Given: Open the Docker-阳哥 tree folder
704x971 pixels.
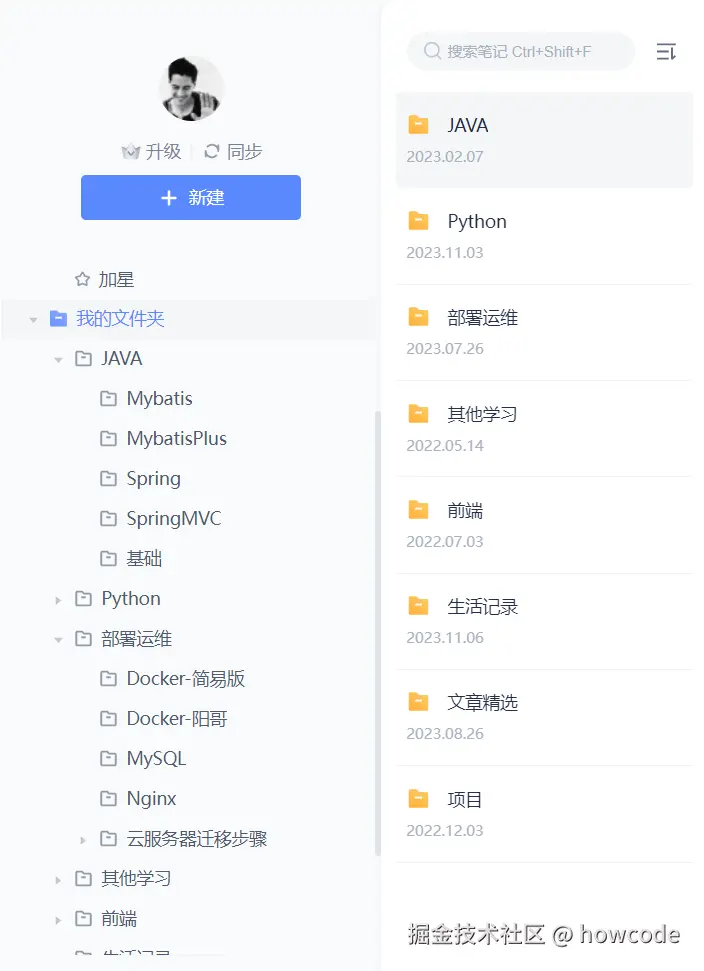Looking at the screenshot, I should tap(176, 719).
